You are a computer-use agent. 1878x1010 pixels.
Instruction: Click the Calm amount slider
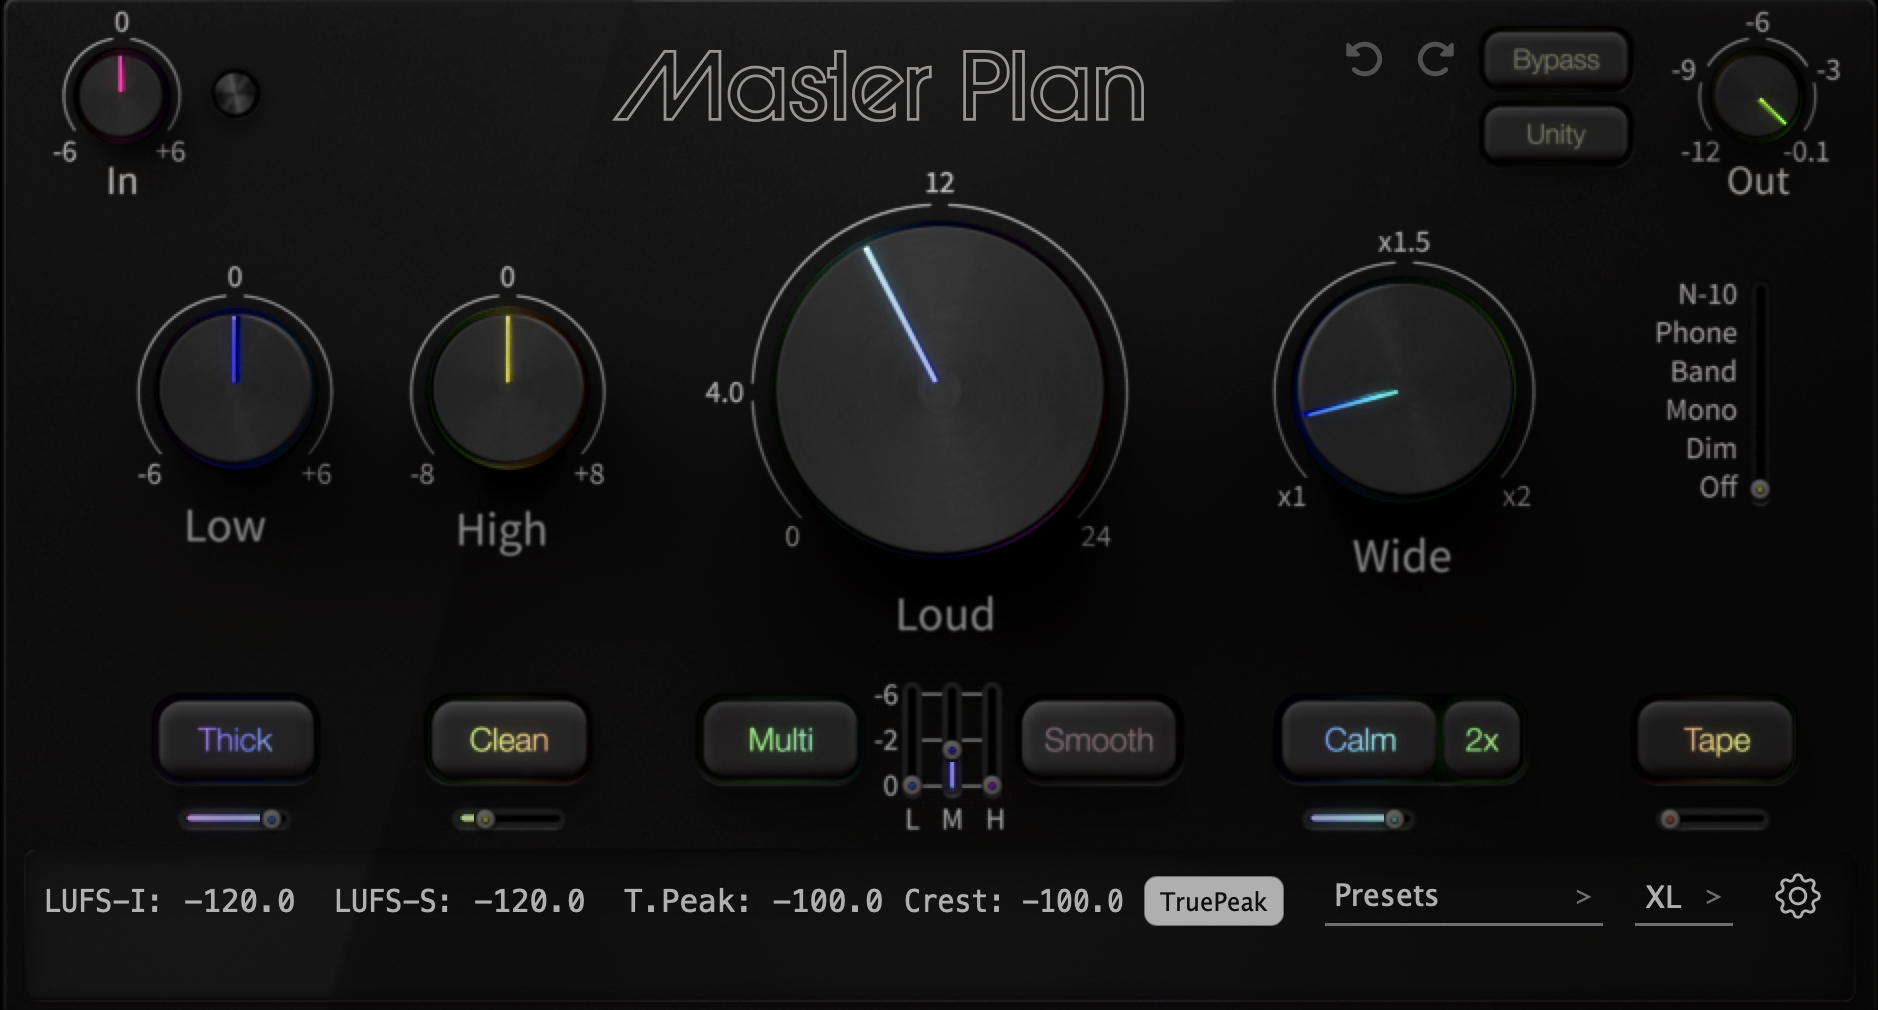point(1360,819)
